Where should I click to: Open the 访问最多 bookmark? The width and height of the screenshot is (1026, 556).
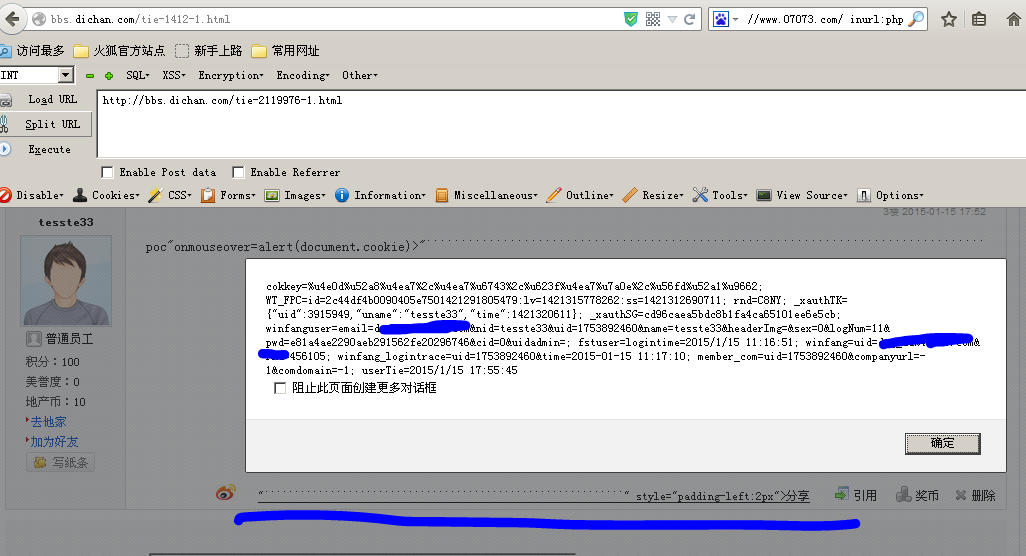tap(32, 50)
